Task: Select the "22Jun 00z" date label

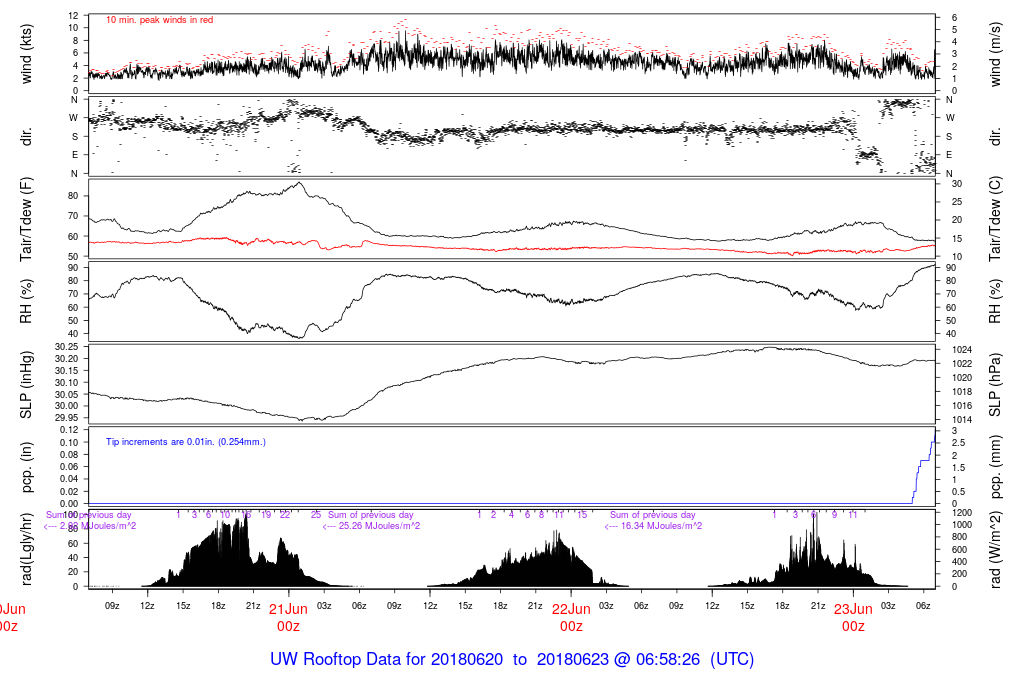Action: 571,618
